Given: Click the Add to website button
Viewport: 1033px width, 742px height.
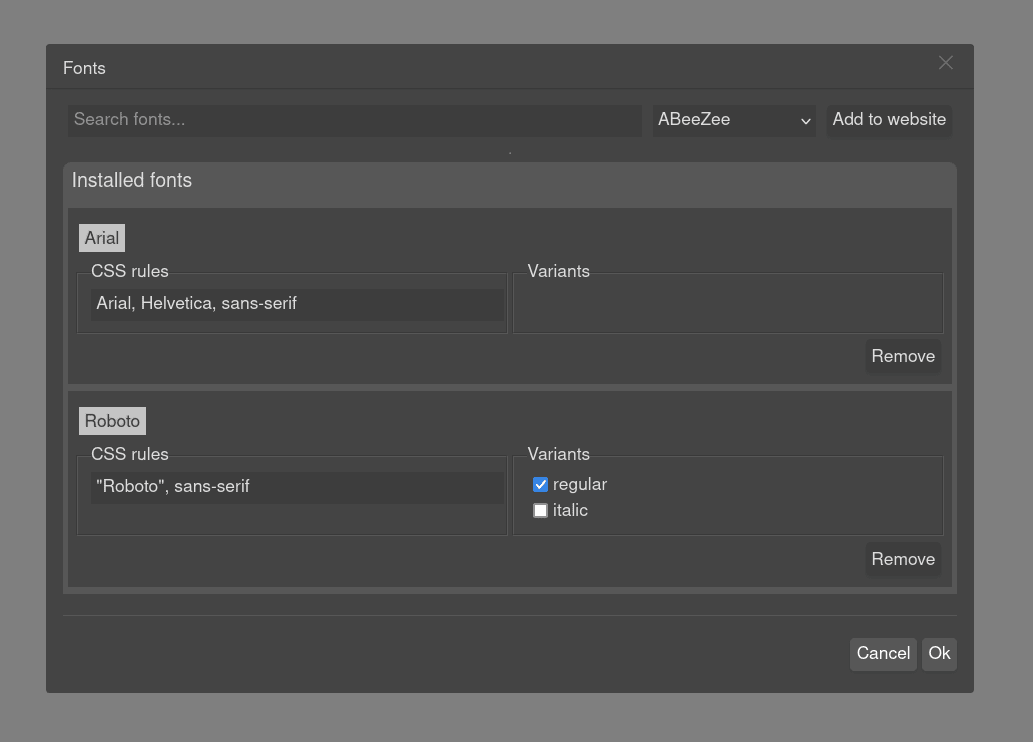Looking at the screenshot, I should coord(888,120).
